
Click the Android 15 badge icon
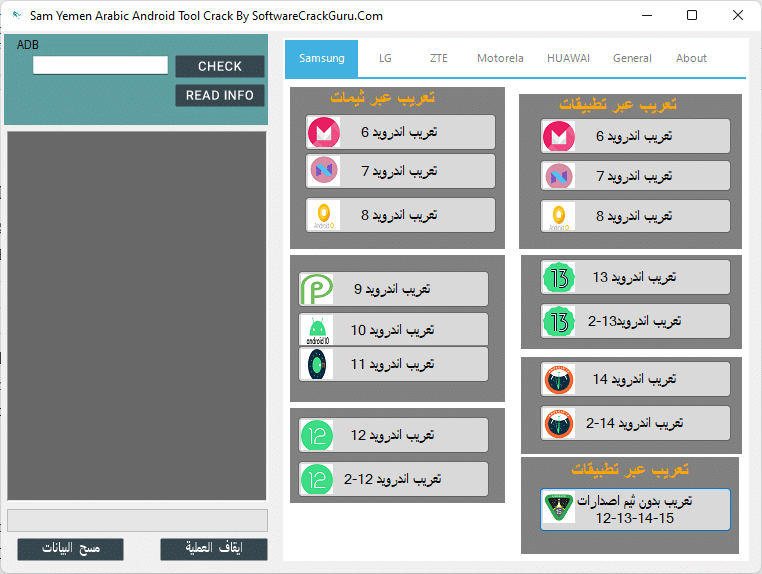(x=559, y=508)
